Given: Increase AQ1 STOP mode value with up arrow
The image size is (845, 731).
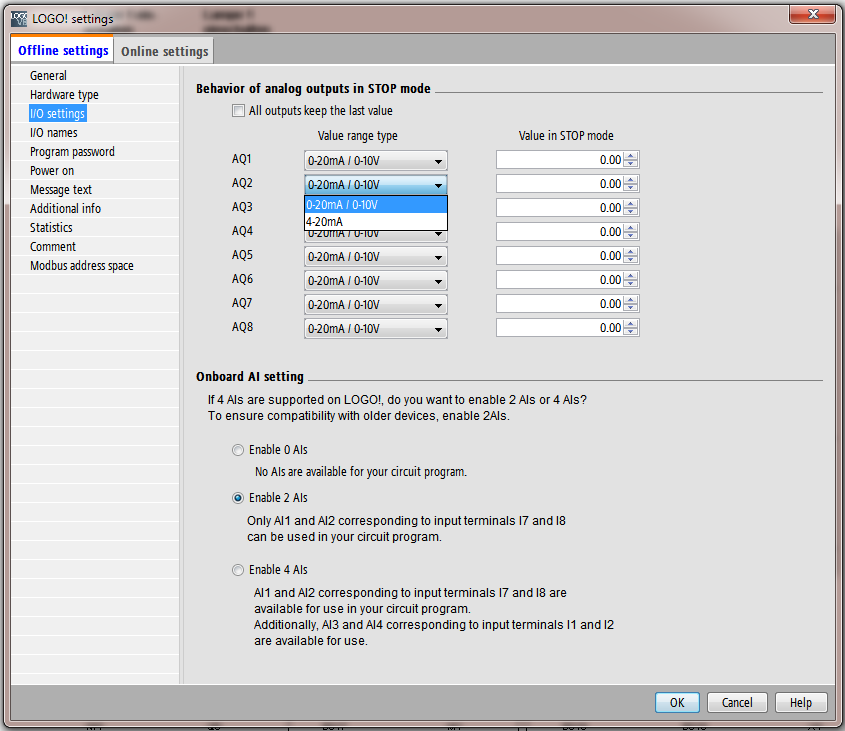Looking at the screenshot, I should [631, 156].
